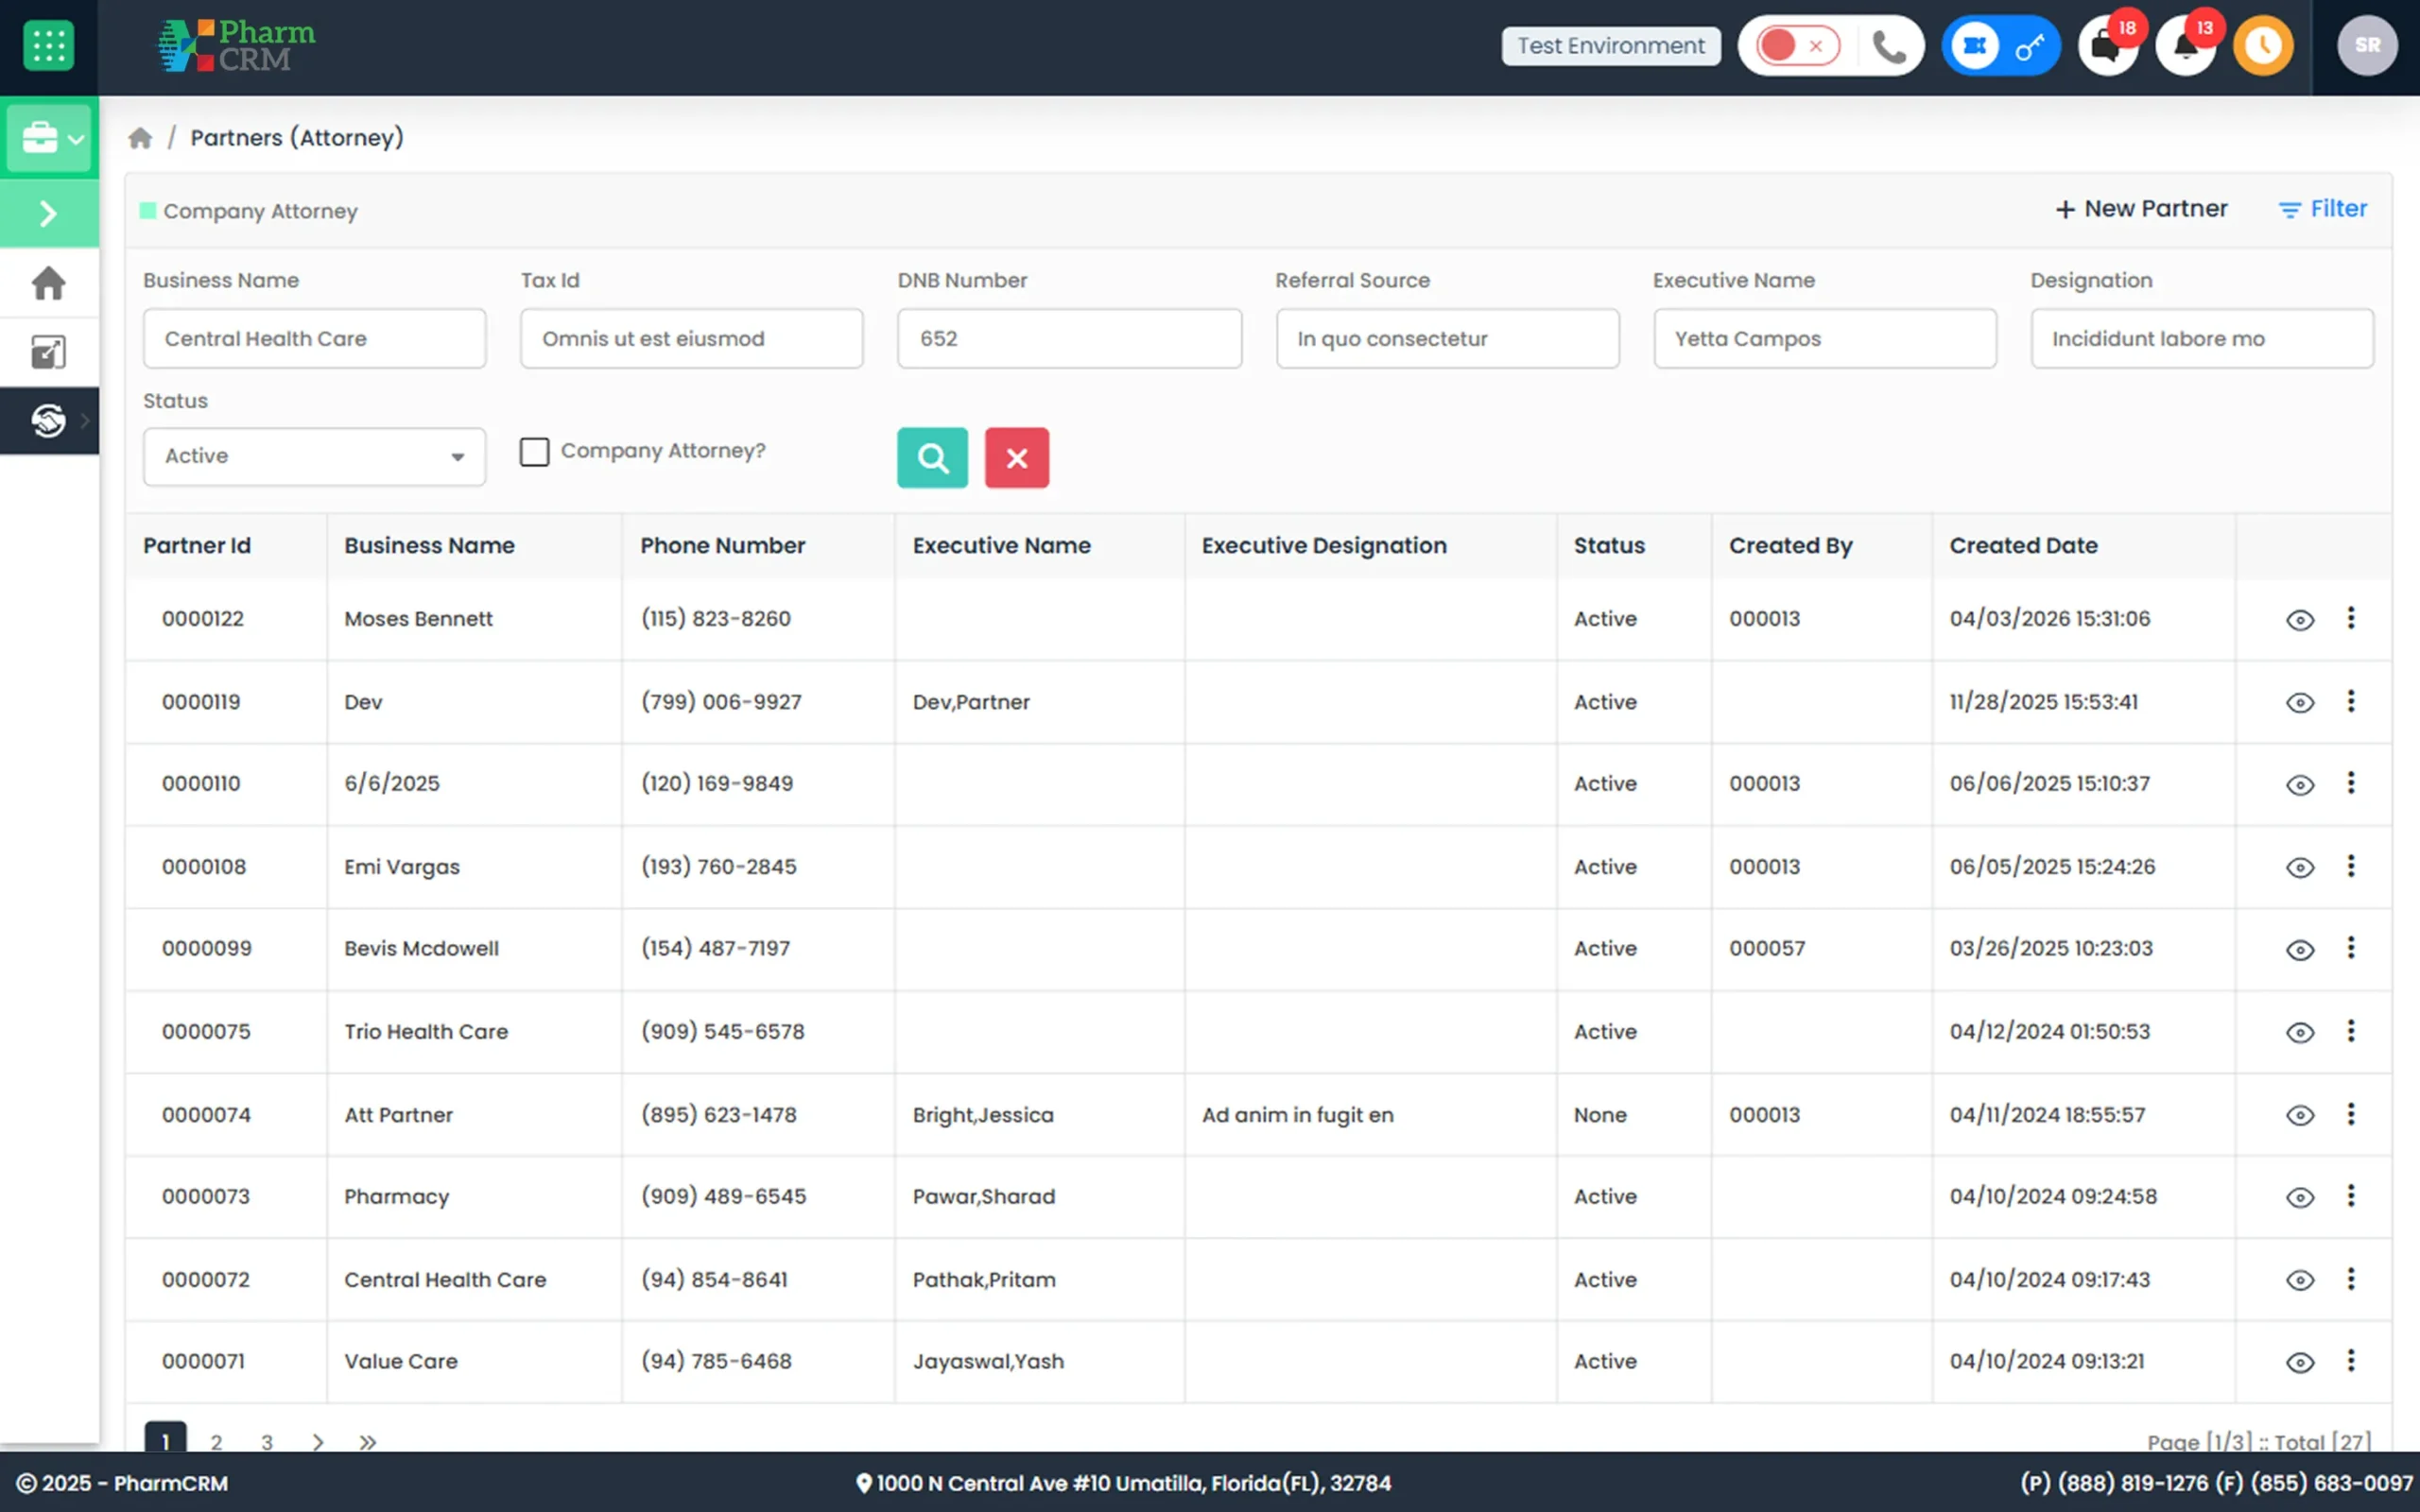Open actions menu for Moses Bennett row
The image size is (2420, 1512).
coord(2351,618)
